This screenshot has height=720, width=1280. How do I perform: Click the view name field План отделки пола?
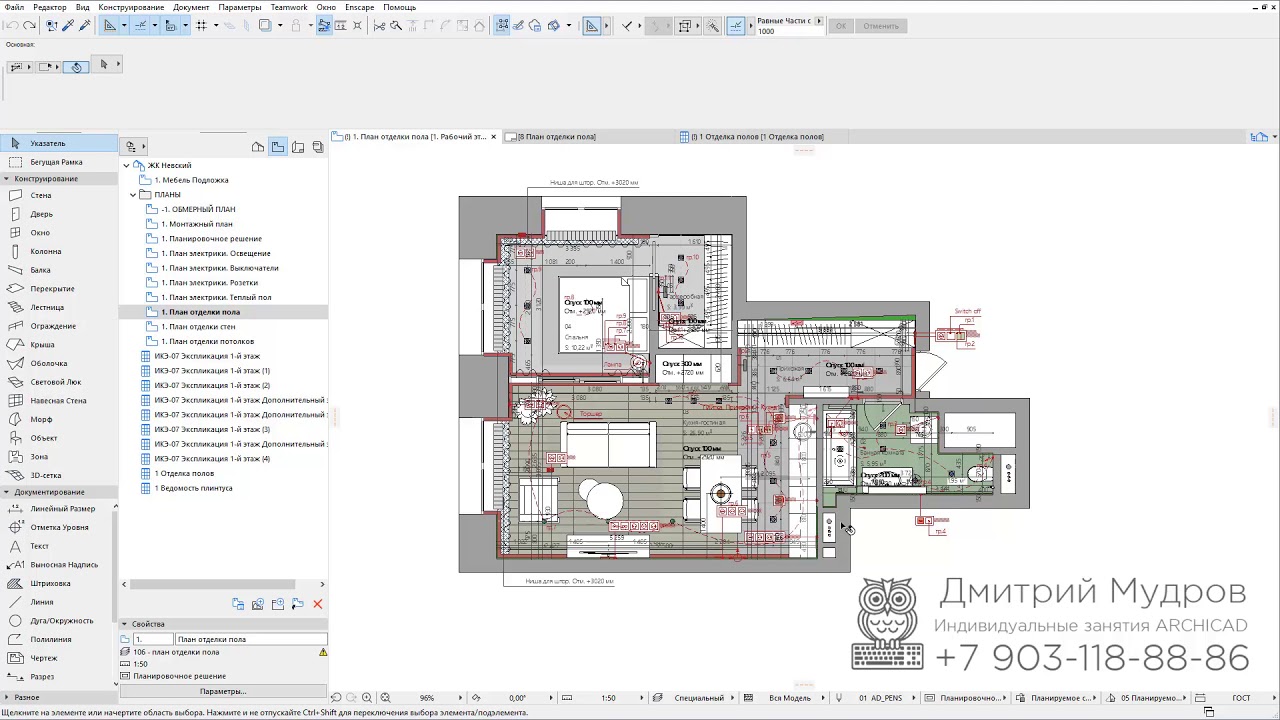point(251,639)
